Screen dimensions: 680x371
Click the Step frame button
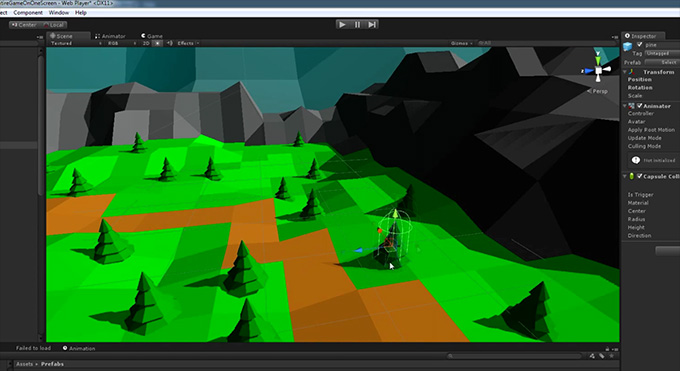[372, 25]
